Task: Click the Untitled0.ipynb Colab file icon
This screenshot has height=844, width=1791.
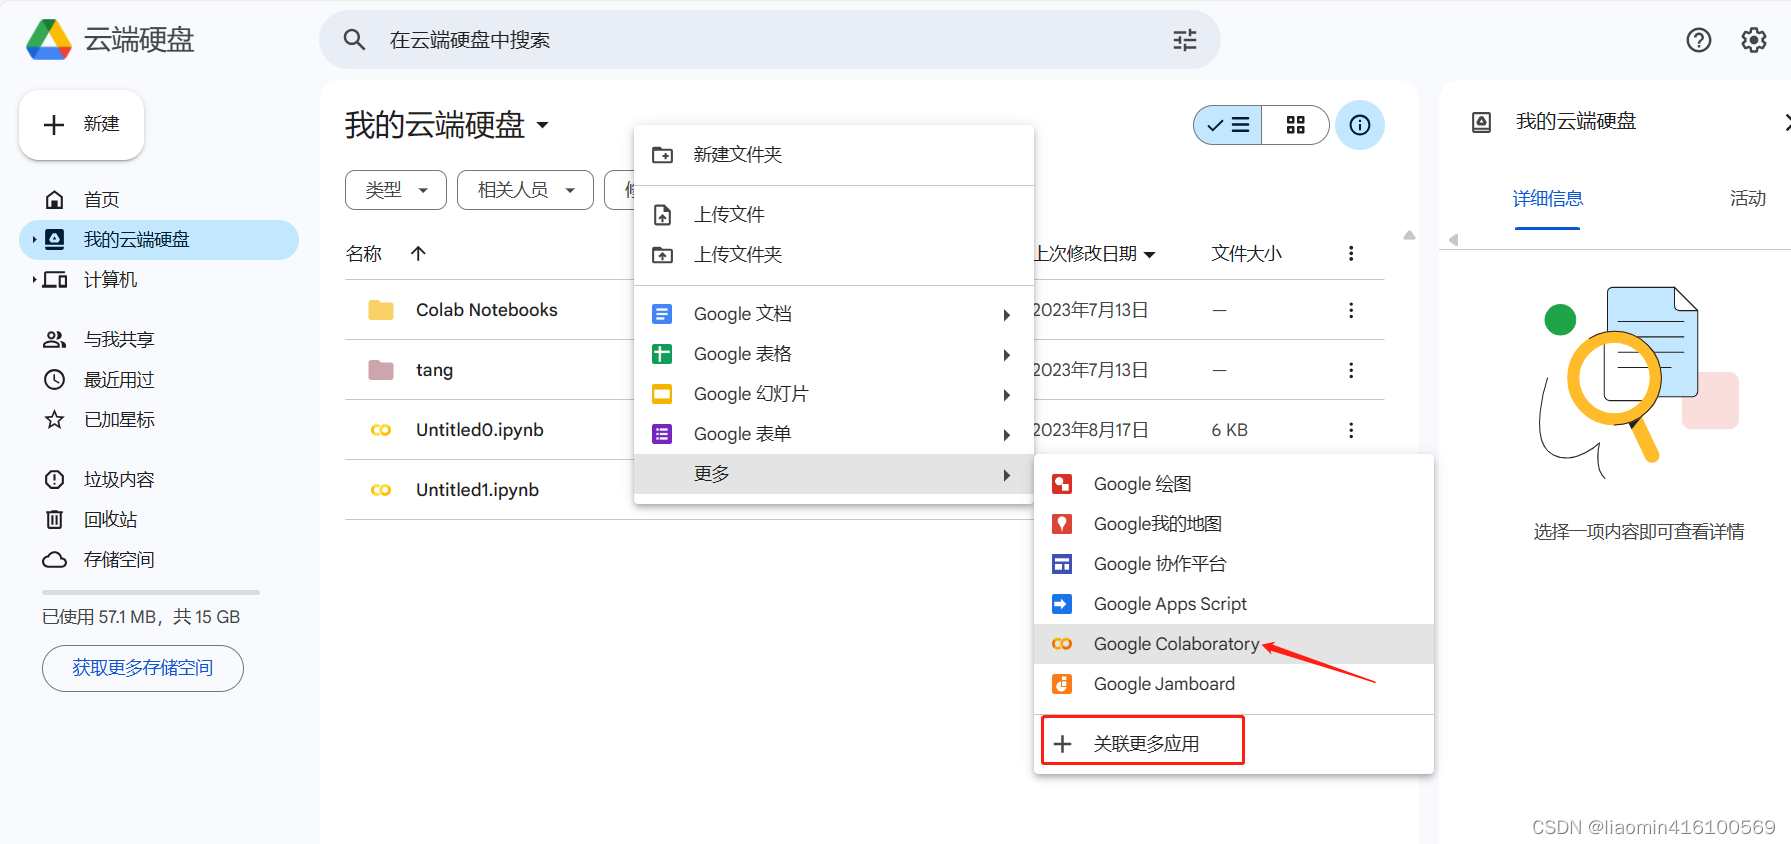Action: point(381,430)
